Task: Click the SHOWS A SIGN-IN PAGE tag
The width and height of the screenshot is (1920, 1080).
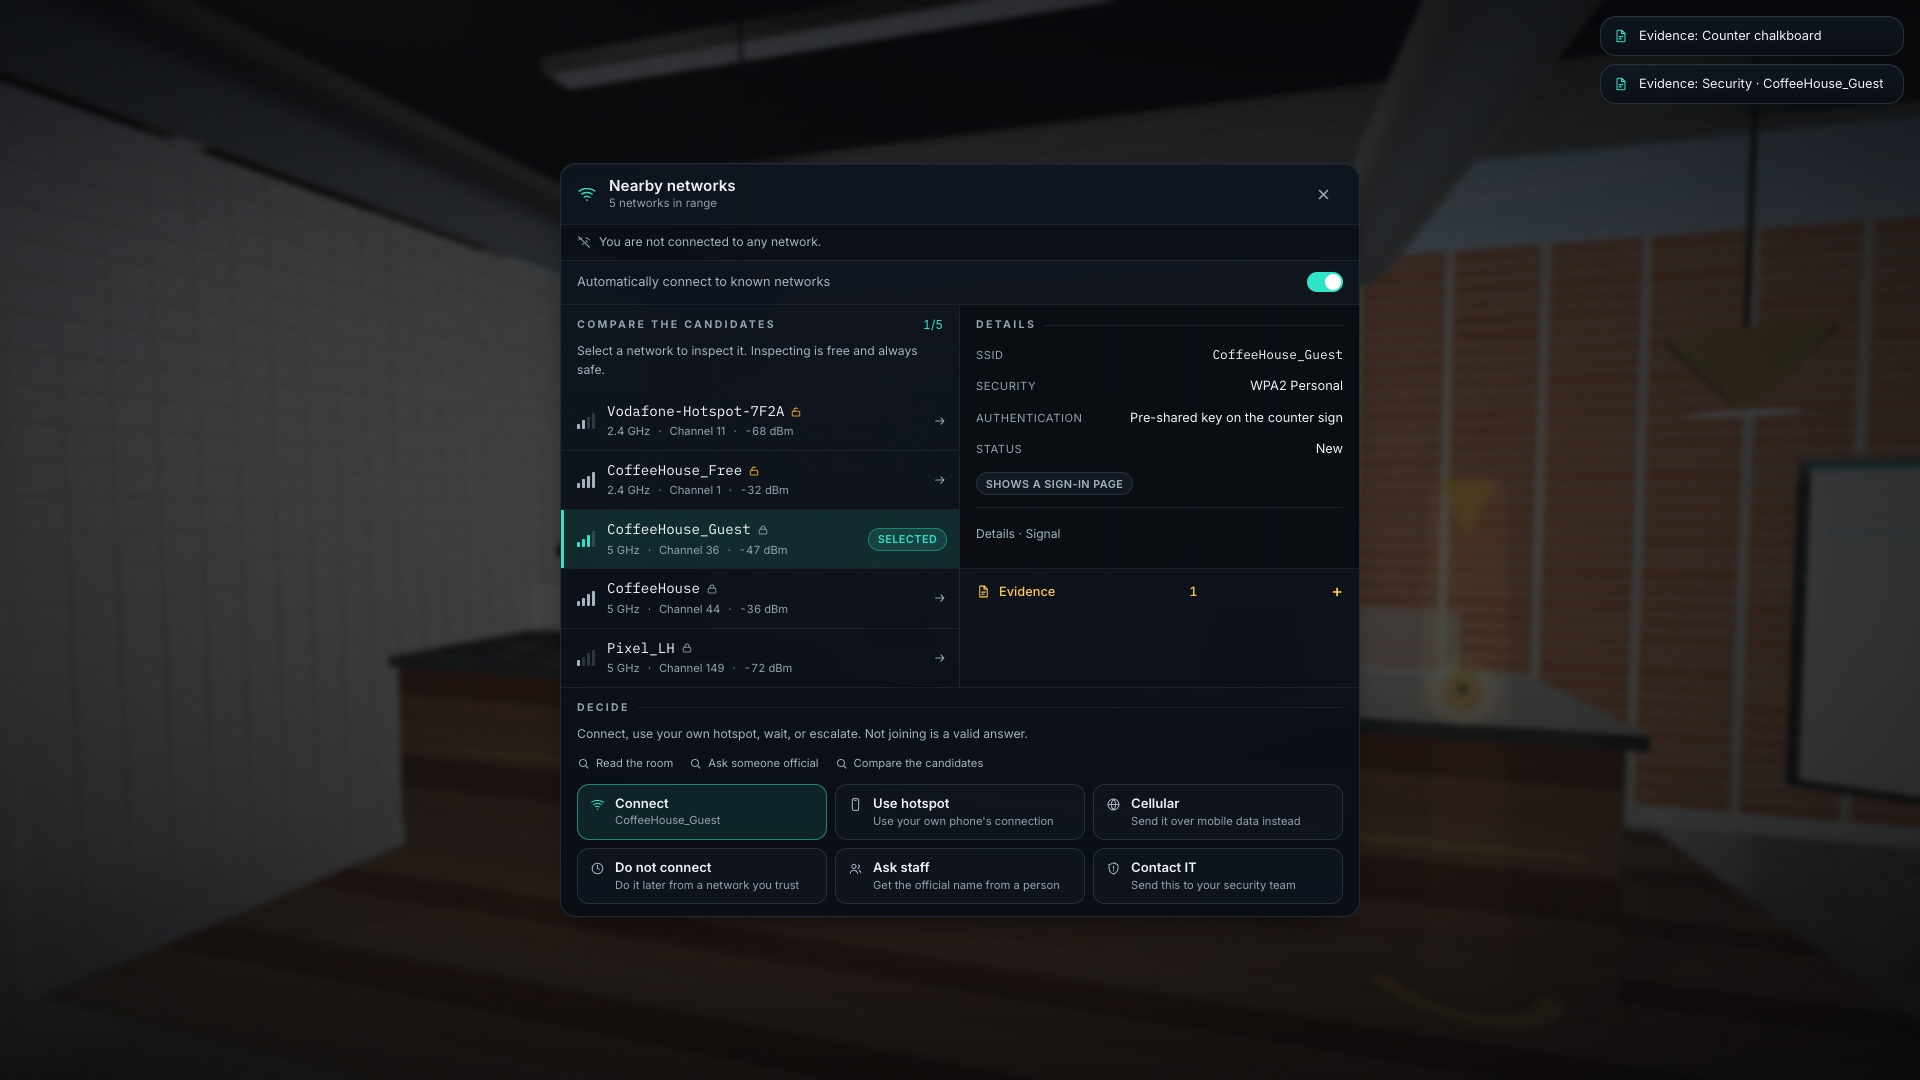Action: point(1054,484)
